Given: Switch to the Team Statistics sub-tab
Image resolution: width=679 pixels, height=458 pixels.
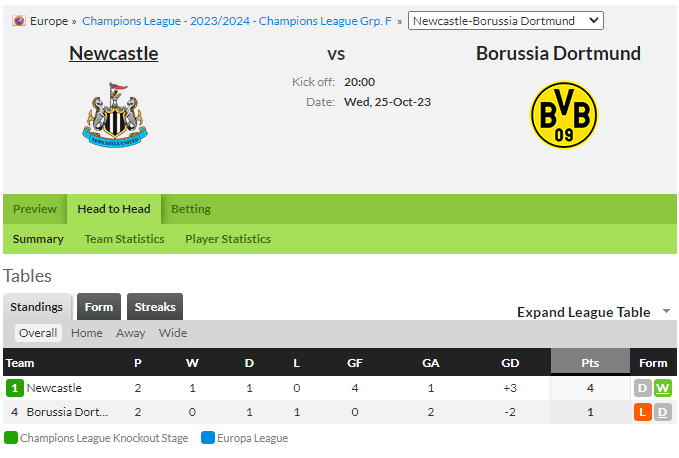Looking at the screenshot, I should [x=124, y=239].
